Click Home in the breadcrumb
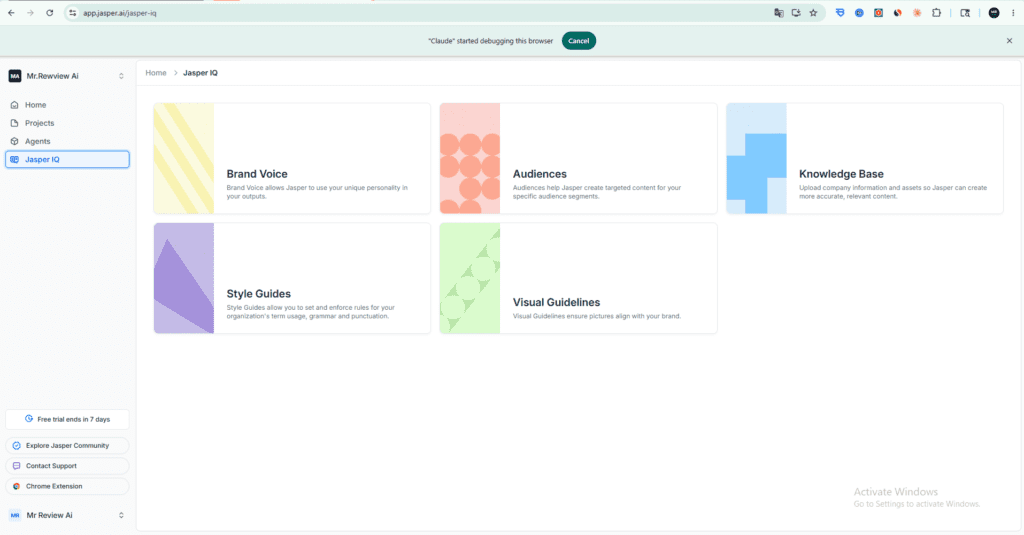The image size is (1024, 535). (155, 73)
